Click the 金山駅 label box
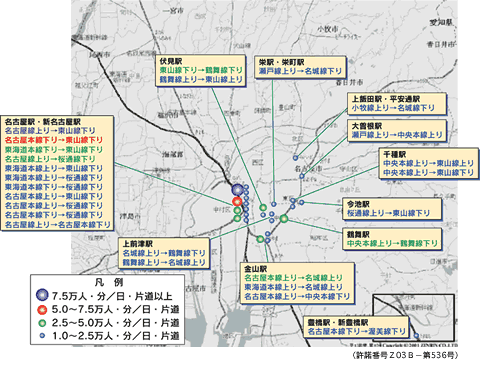 297,283
